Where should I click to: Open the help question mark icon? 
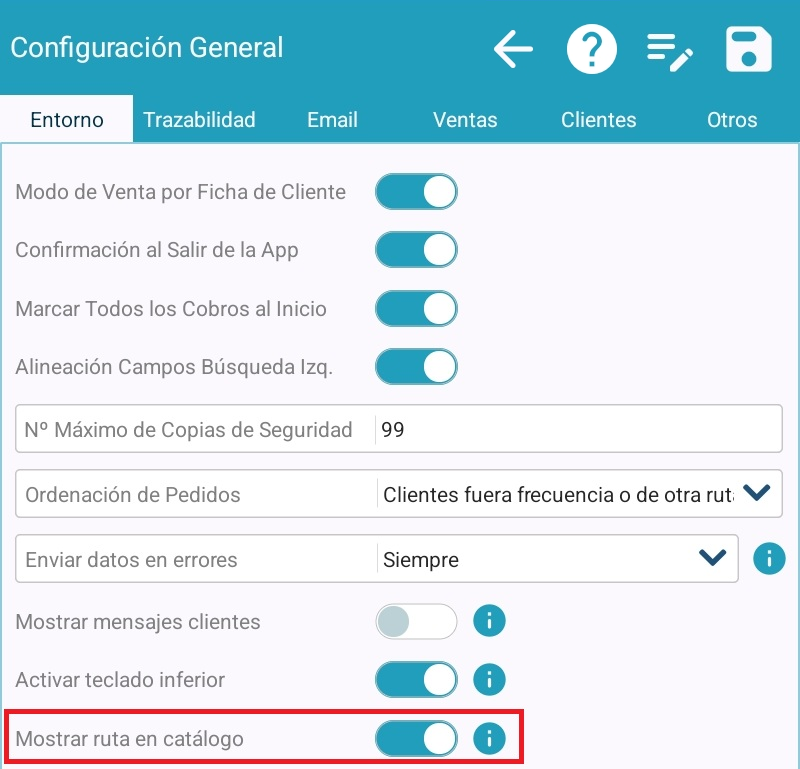click(x=592, y=48)
